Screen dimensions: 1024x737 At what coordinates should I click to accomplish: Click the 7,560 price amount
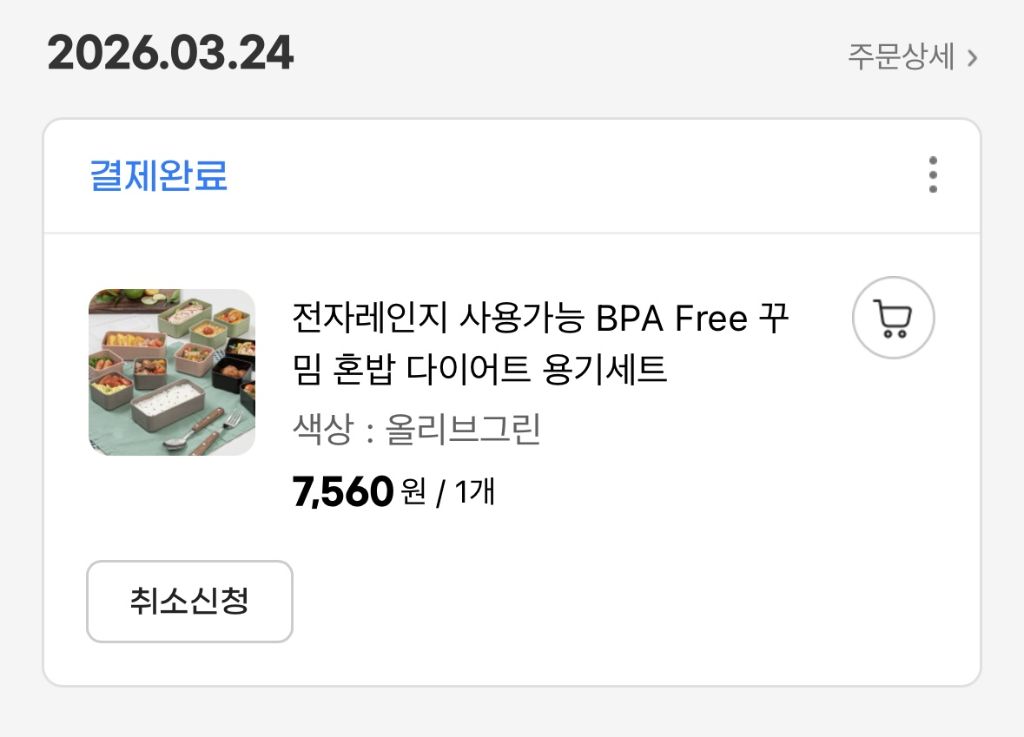tap(342, 492)
